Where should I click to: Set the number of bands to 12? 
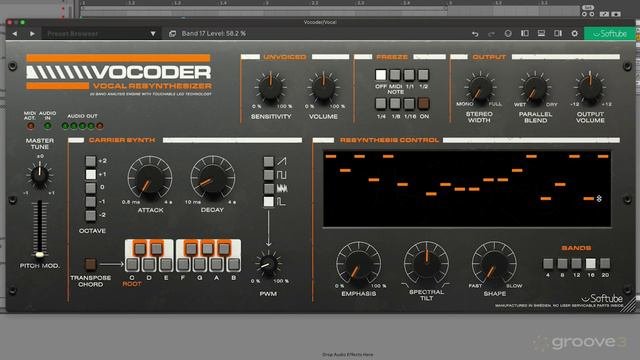[x=576, y=264]
